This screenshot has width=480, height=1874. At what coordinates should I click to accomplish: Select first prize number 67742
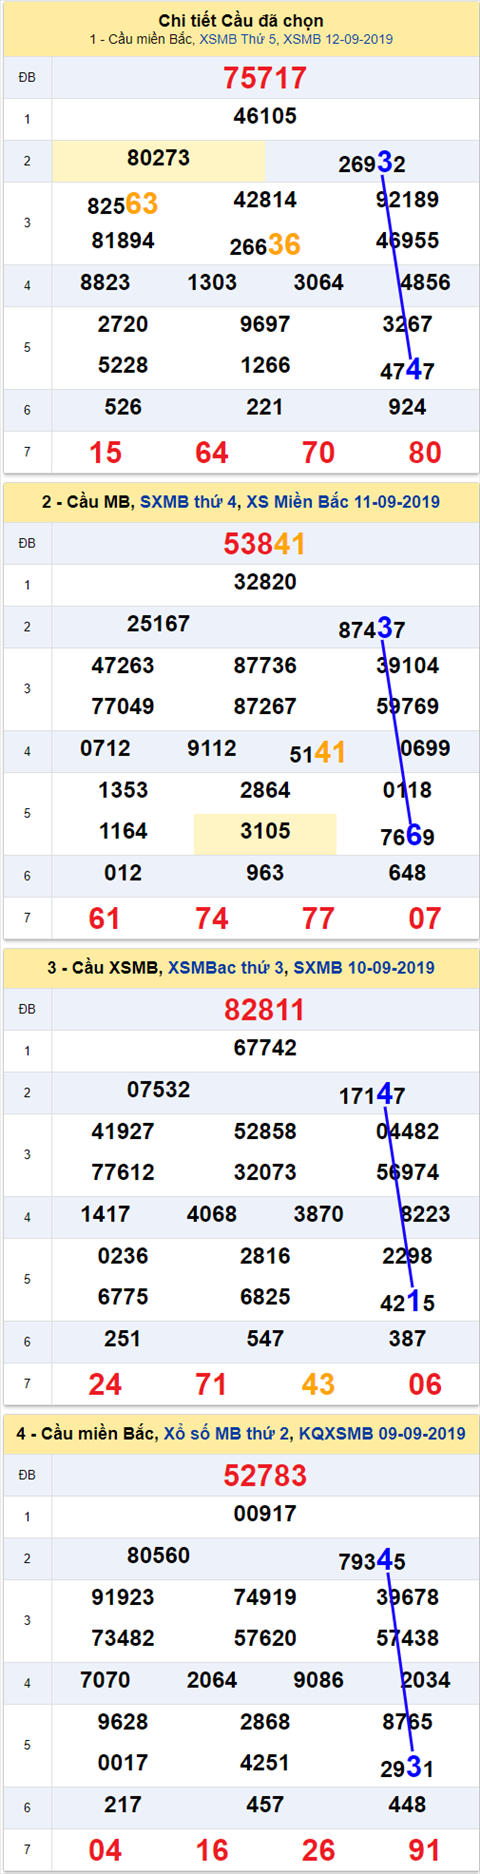click(265, 1048)
